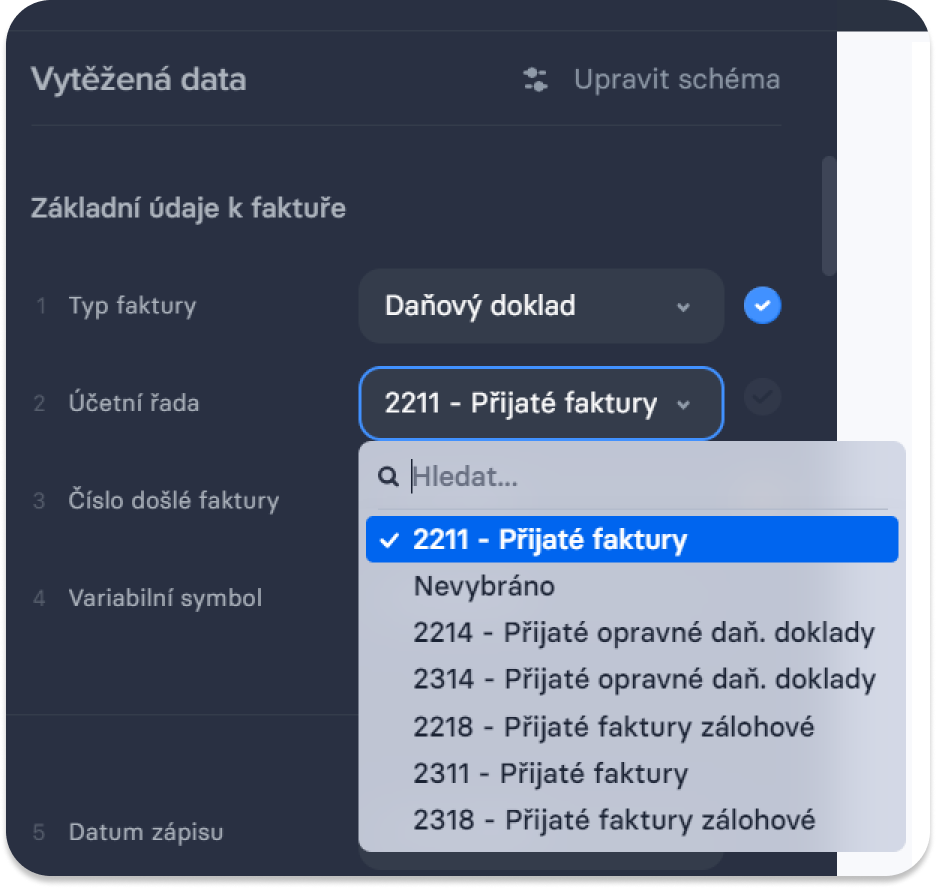936x888 pixels.
Task: Toggle gray confirmation check for Účetní řada
Action: [x=762, y=397]
